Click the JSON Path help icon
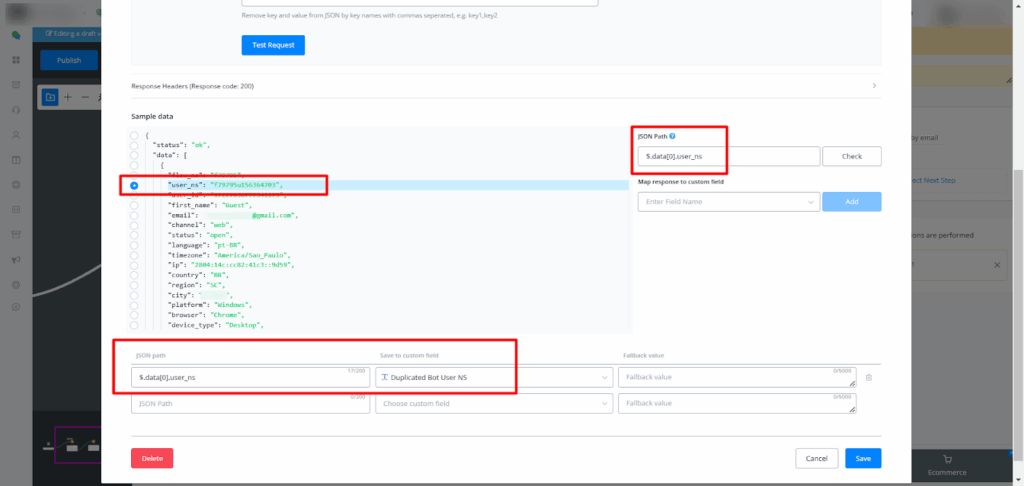Viewport: 1024px width, 486px height. 673,136
